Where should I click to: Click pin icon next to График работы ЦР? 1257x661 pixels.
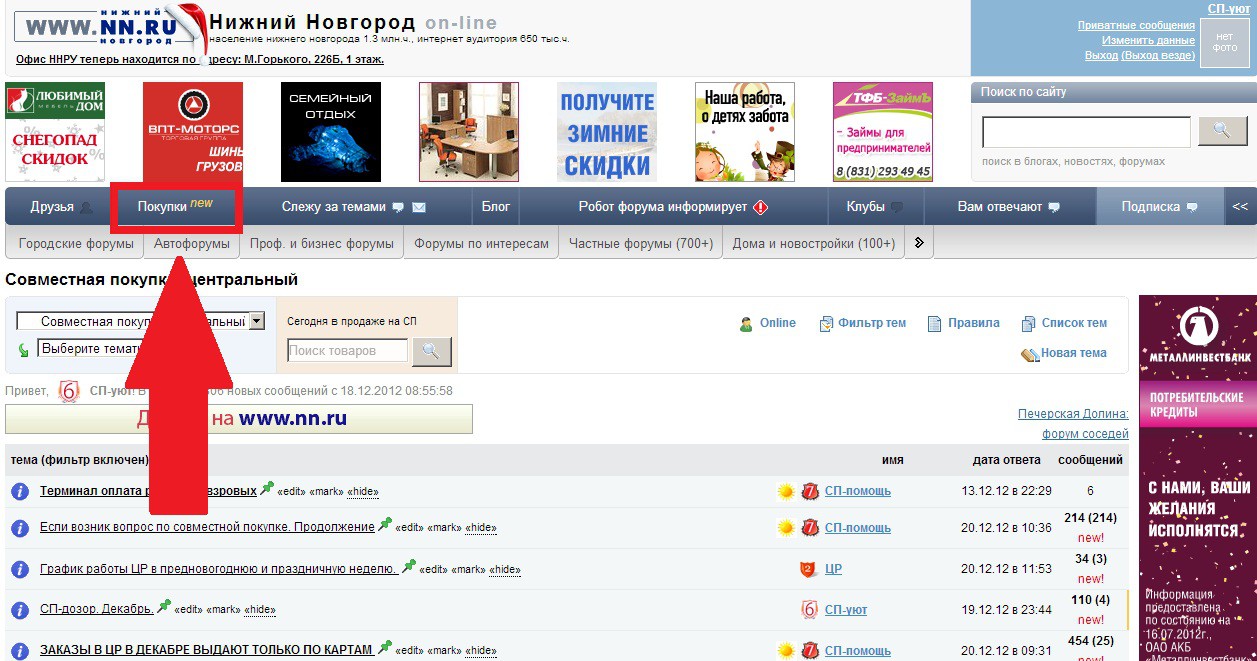[408, 566]
